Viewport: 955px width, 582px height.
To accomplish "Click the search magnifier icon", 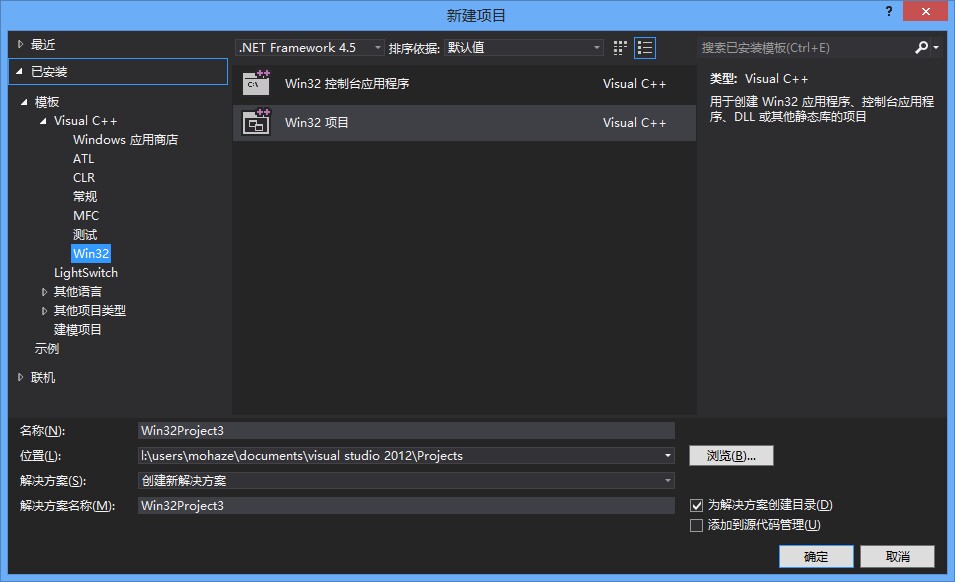I will point(921,47).
